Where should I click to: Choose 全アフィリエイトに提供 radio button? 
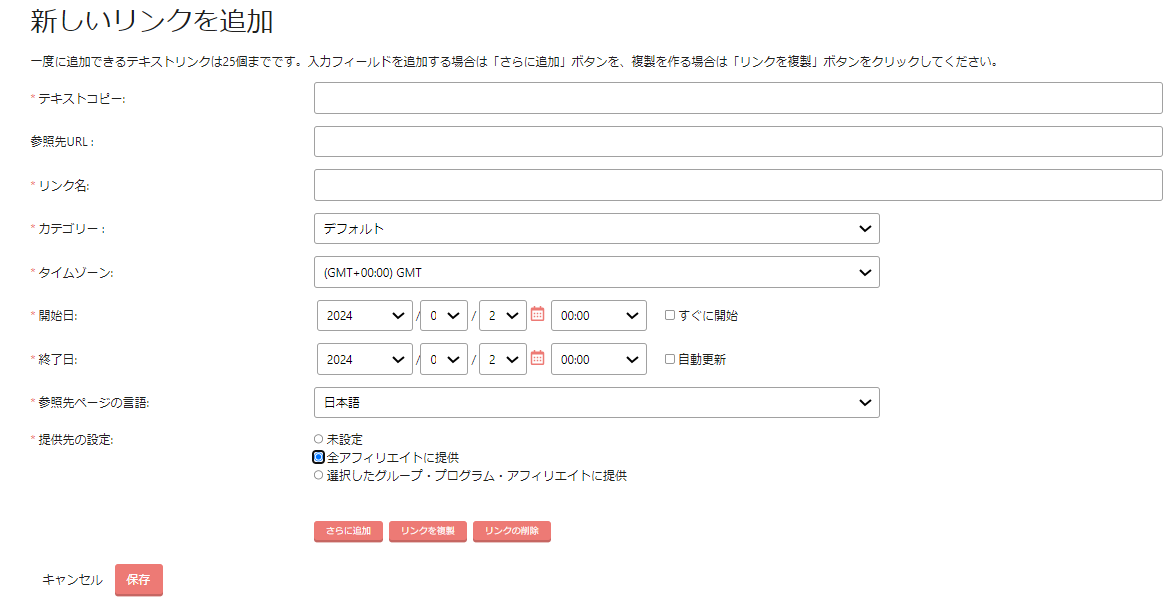(x=319, y=457)
